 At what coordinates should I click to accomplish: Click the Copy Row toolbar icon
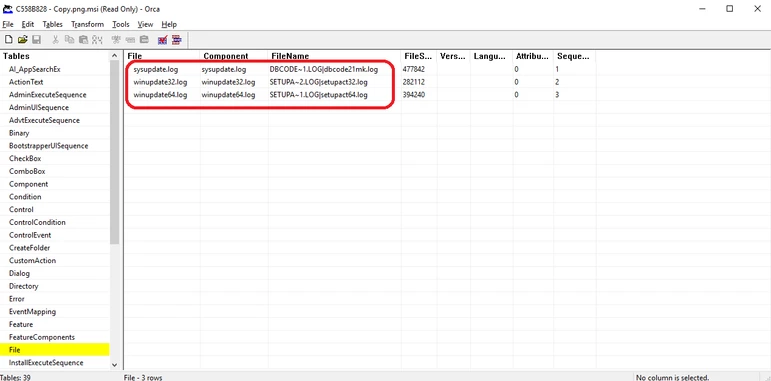pos(130,40)
